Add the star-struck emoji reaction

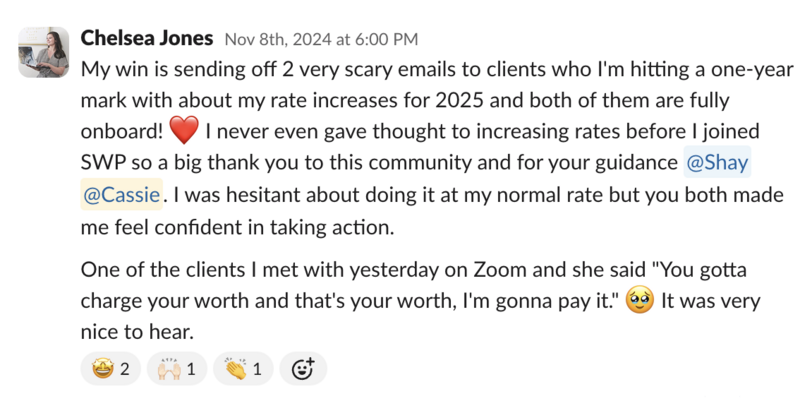[x=110, y=368]
